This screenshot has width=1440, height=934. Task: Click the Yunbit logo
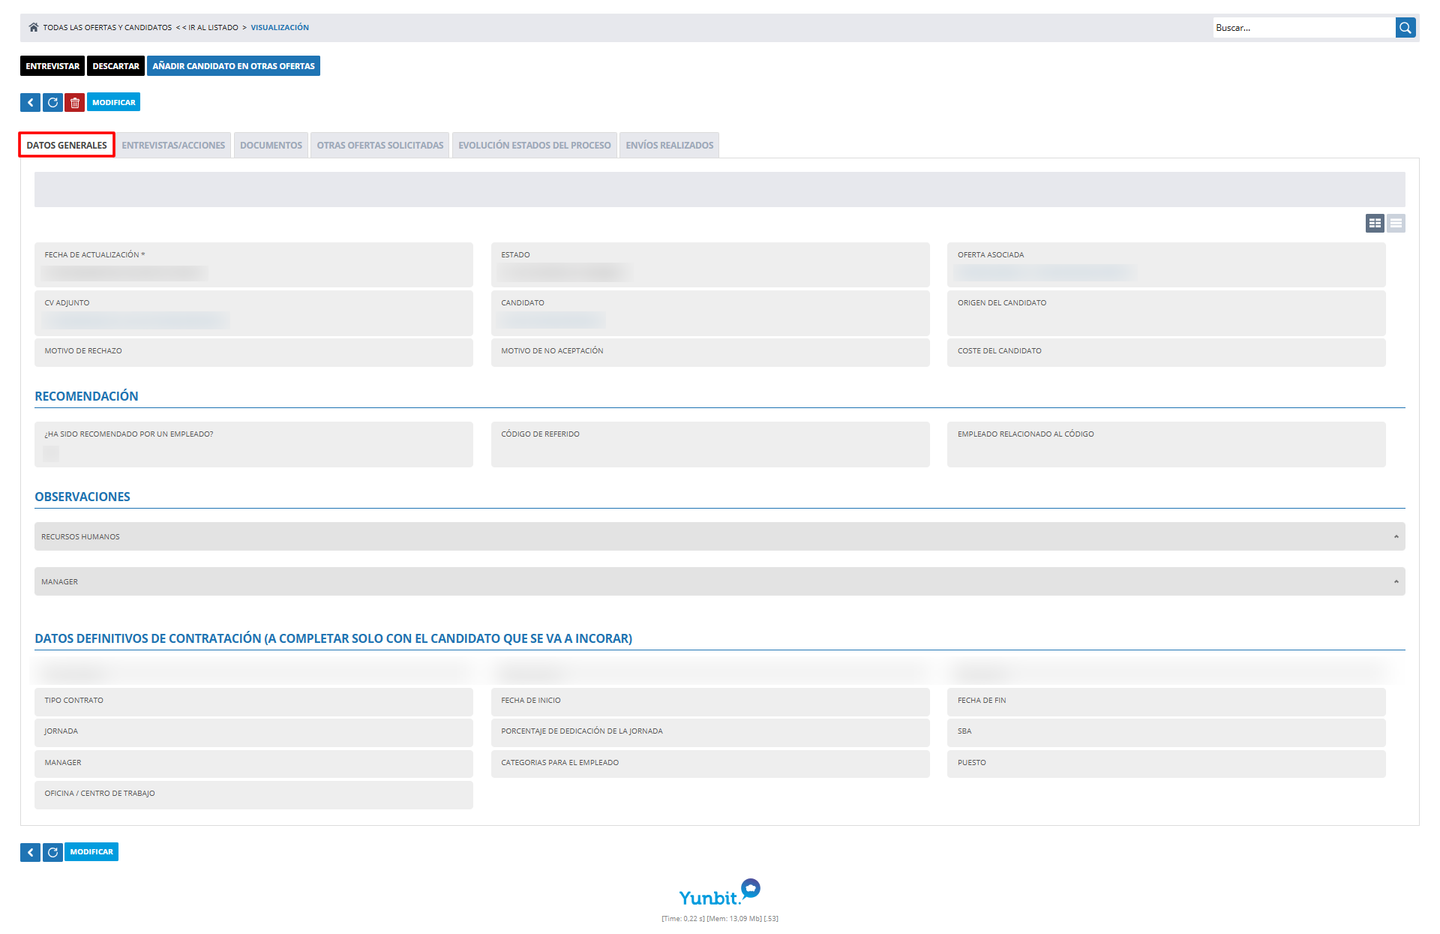tap(719, 893)
